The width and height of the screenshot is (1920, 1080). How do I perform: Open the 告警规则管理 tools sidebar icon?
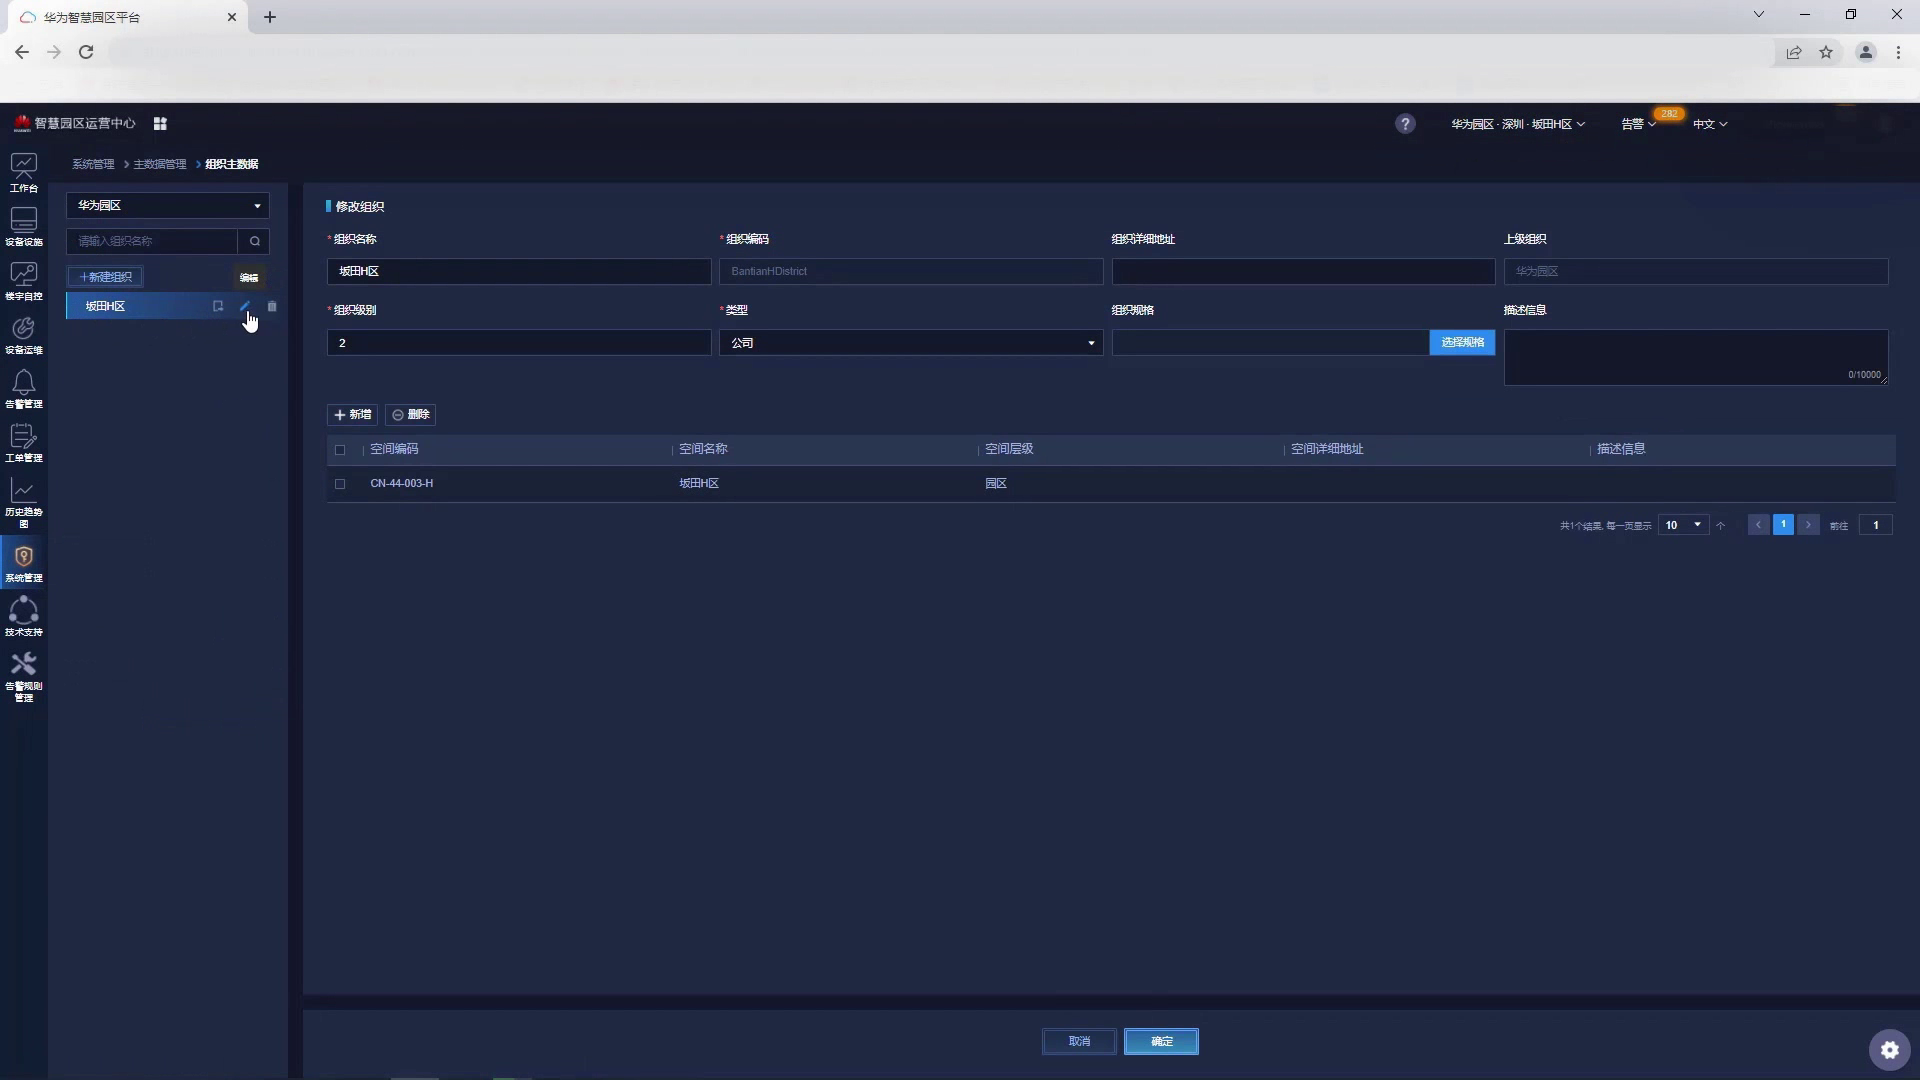[23, 676]
